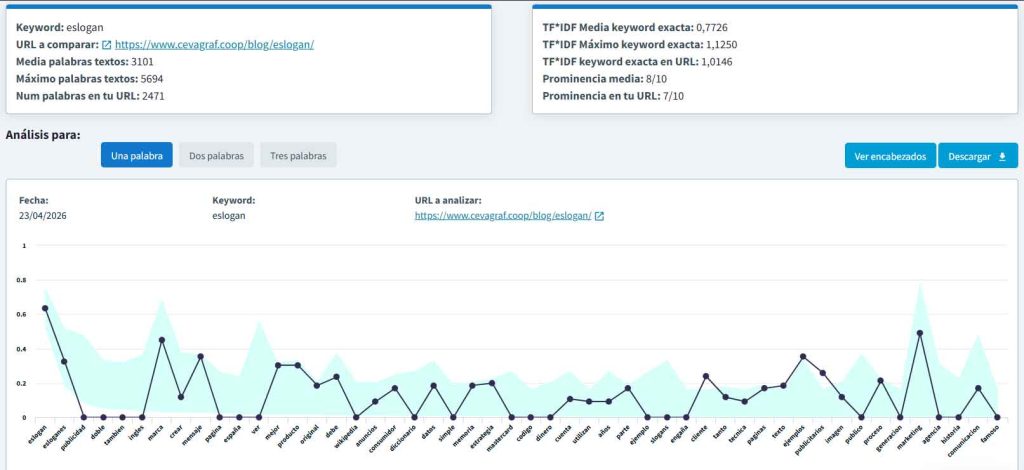This screenshot has height=470, width=1024.
Task: Click the mejor data point on chart
Action: point(278,365)
